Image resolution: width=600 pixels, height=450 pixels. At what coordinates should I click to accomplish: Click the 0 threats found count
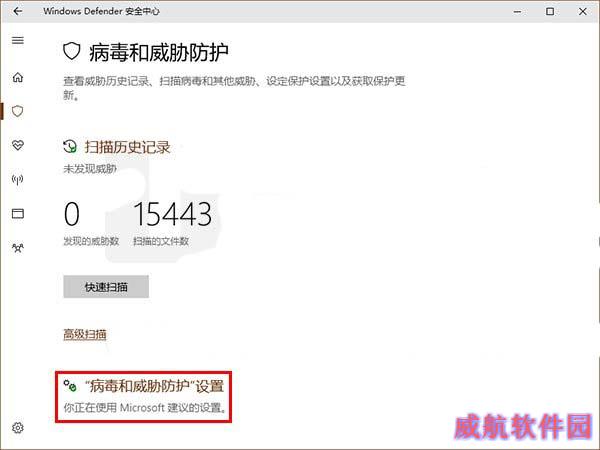72,214
